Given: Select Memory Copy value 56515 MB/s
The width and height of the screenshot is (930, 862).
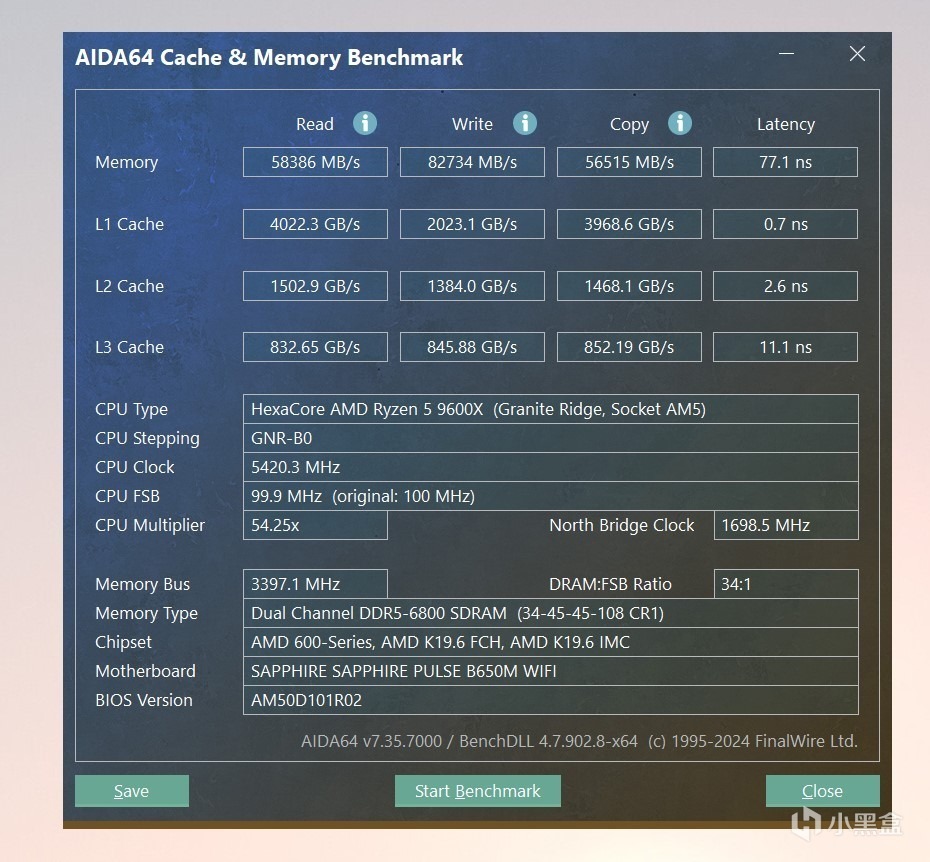Looking at the screenshot, I should (x=629, y=162).
